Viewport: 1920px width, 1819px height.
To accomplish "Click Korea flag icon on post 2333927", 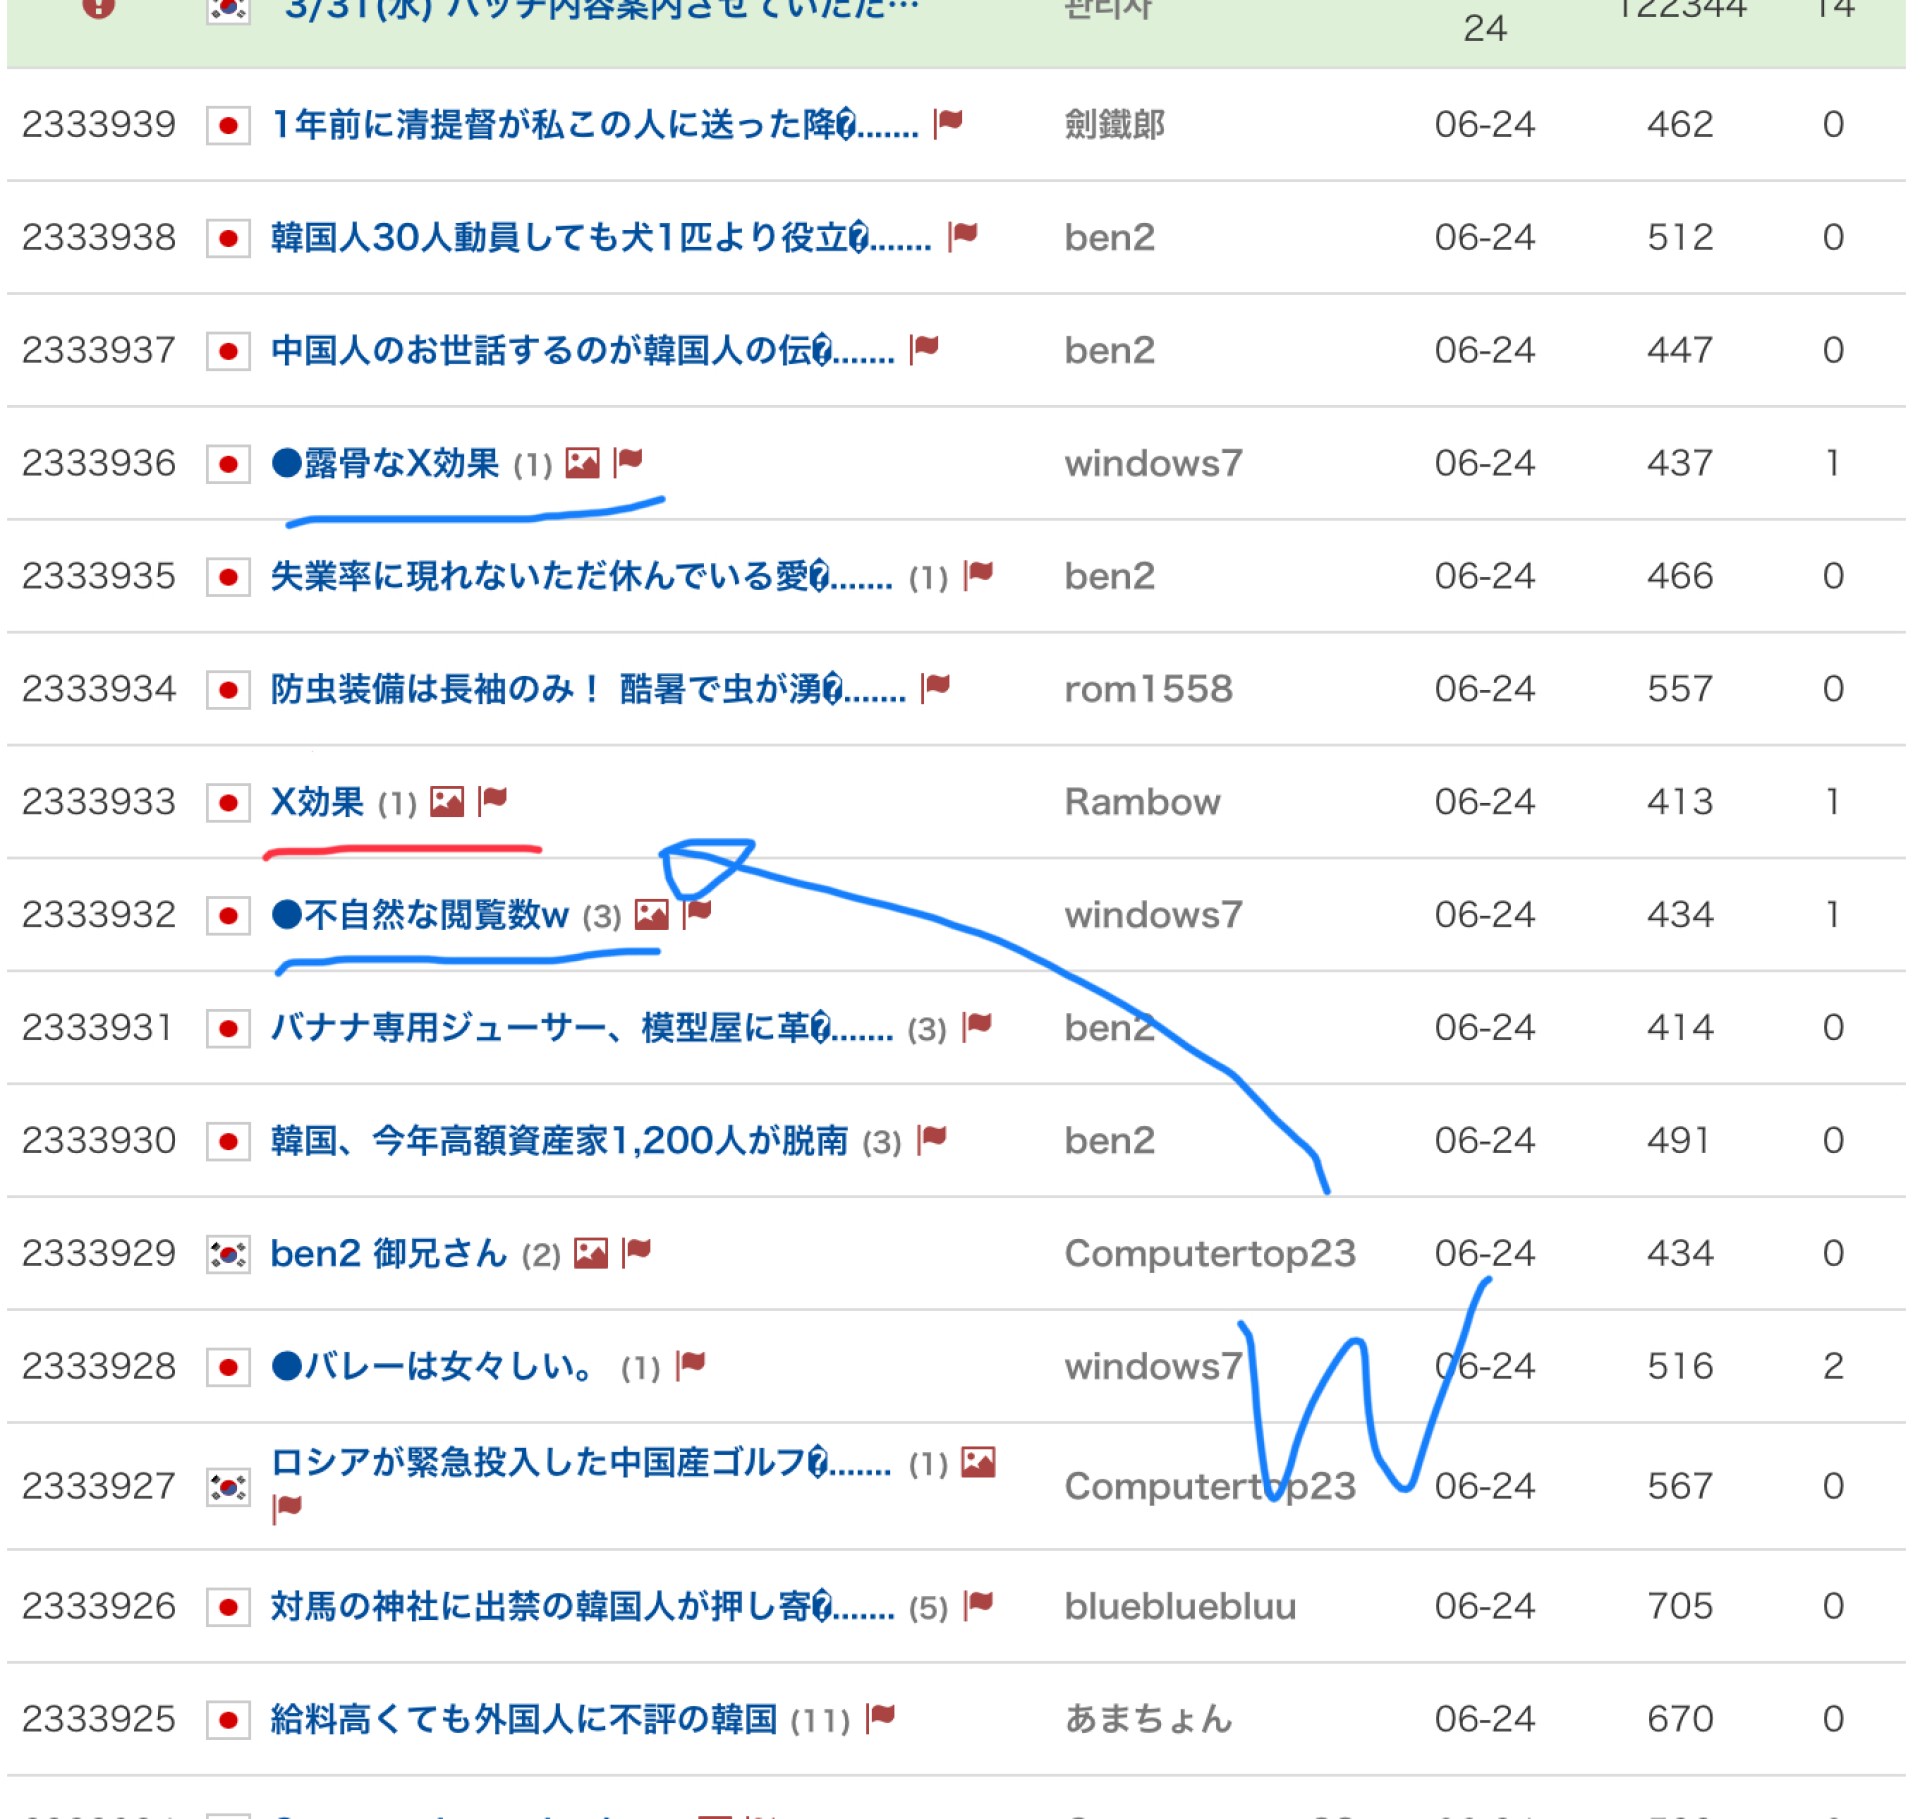I will point(228,1488).
